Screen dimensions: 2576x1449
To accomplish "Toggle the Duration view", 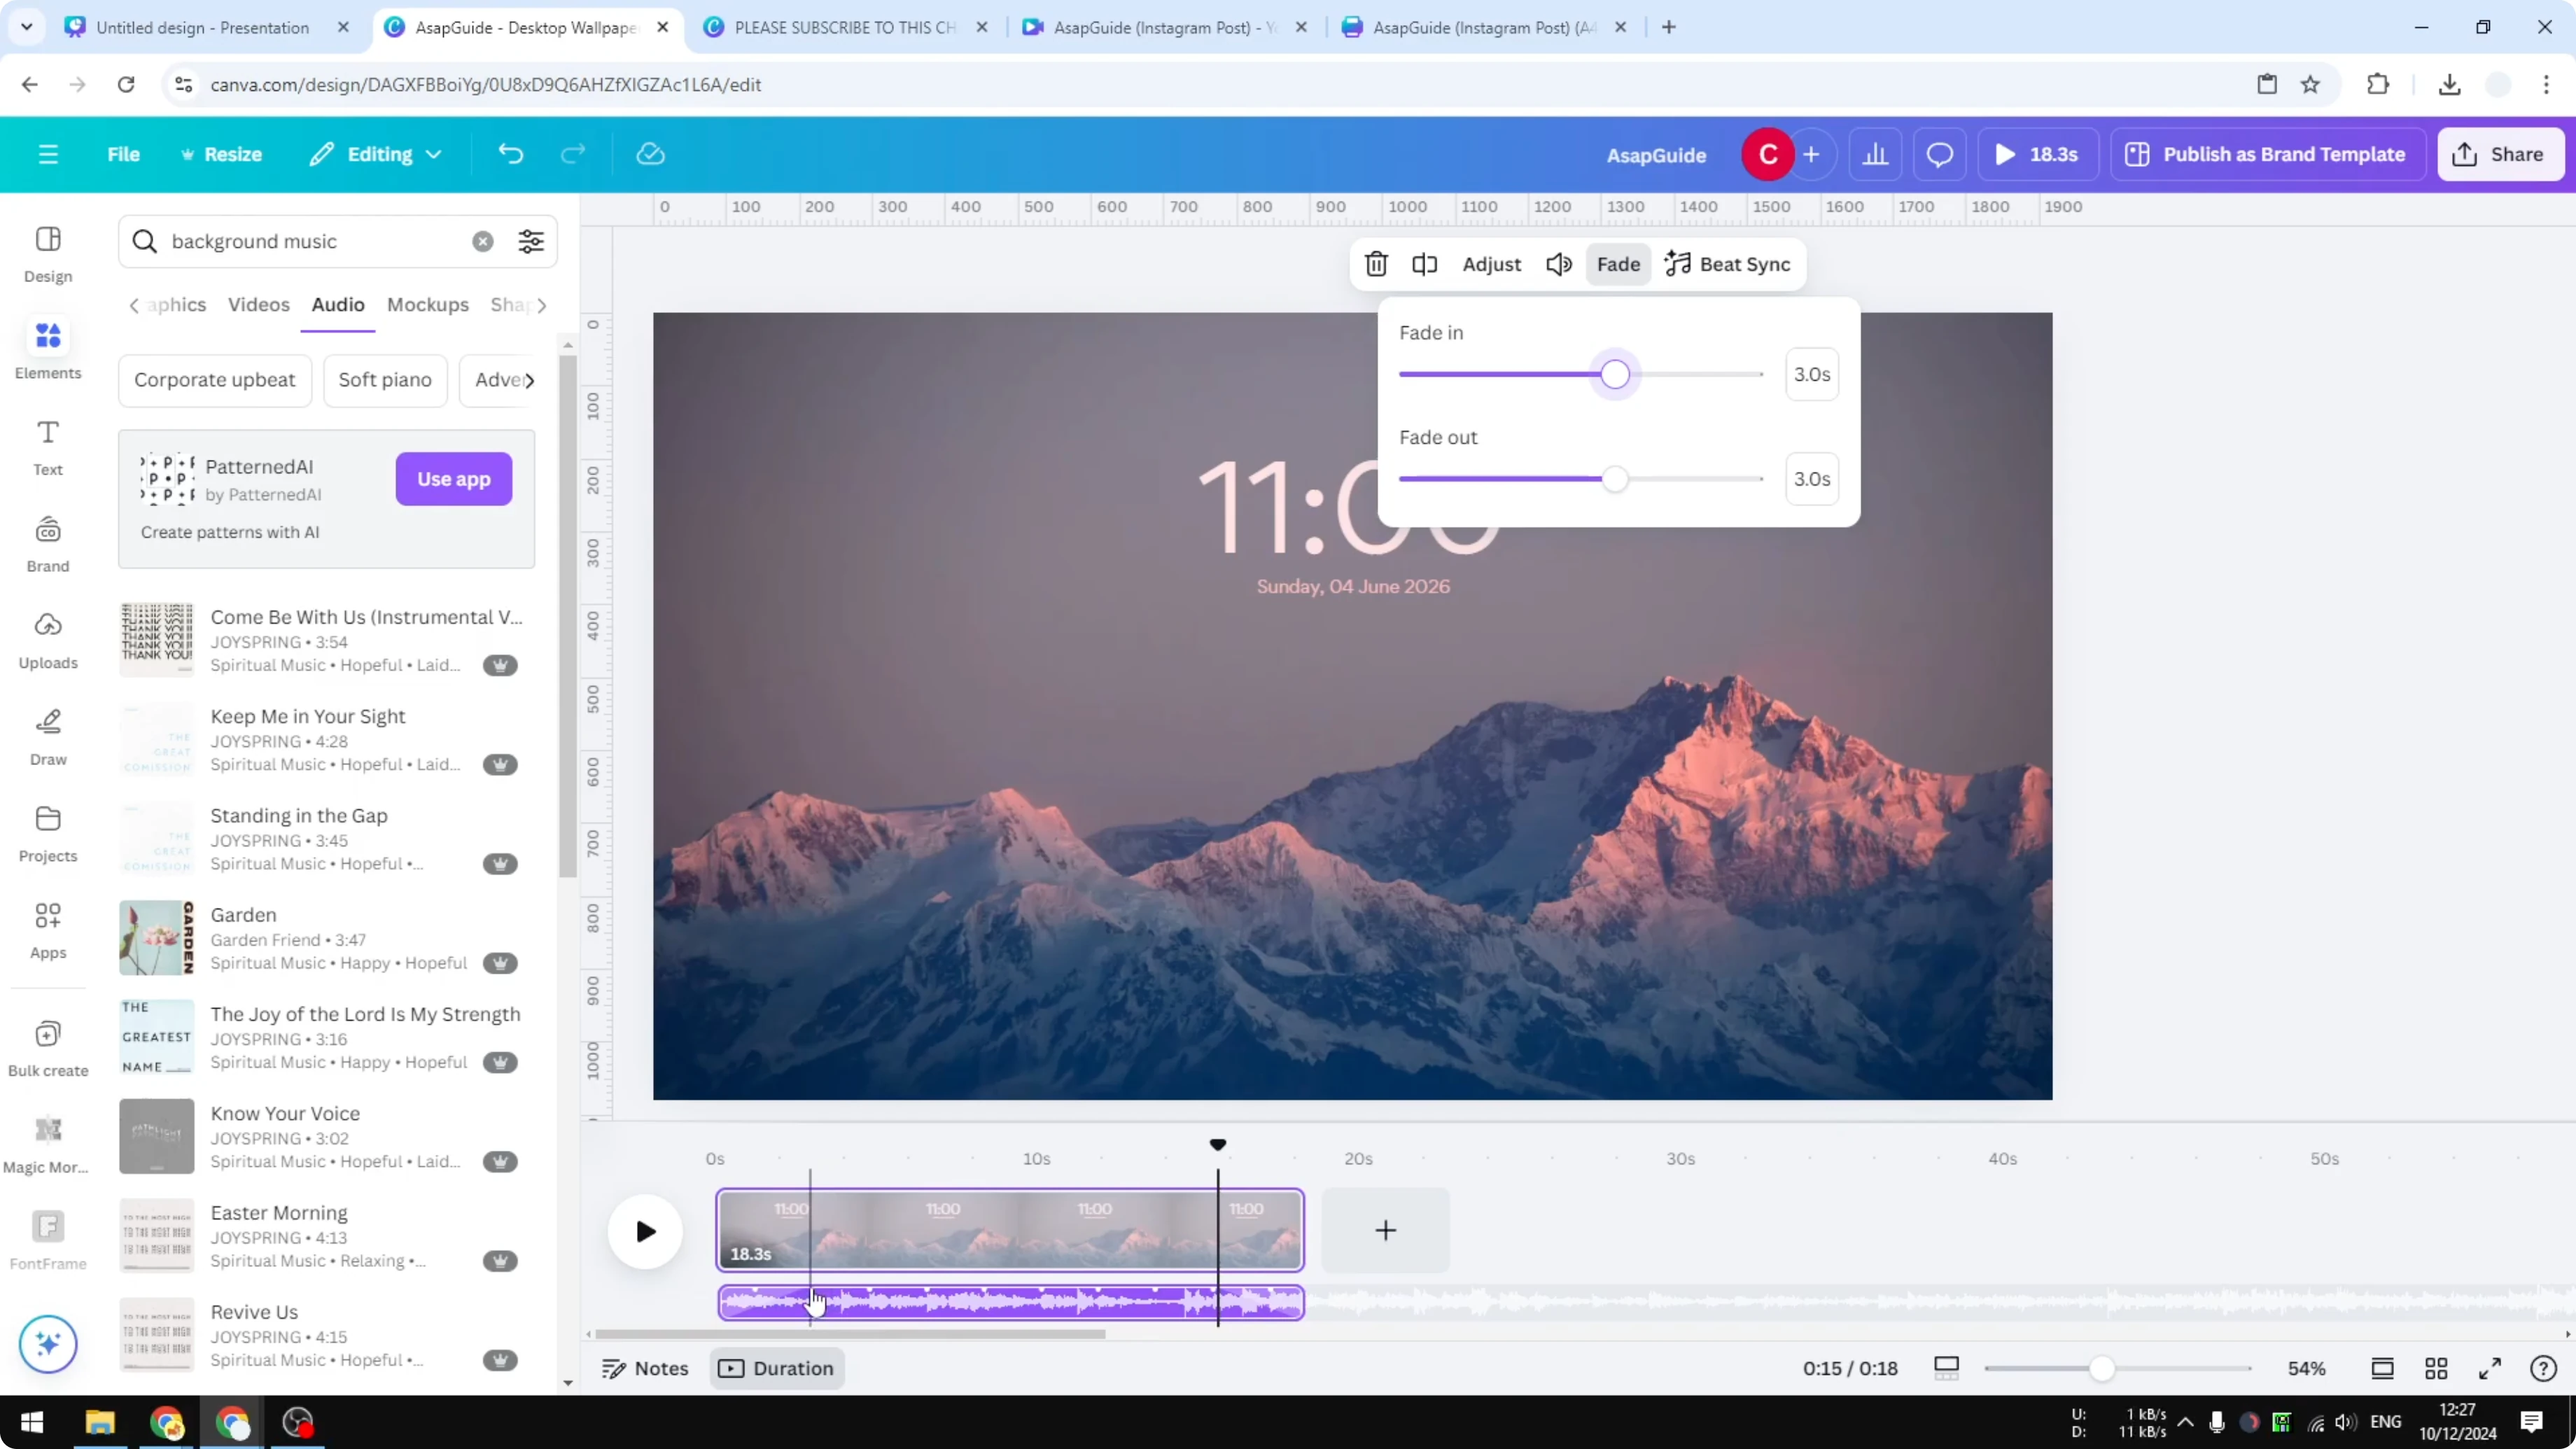I will click(x=777, y=1368).
